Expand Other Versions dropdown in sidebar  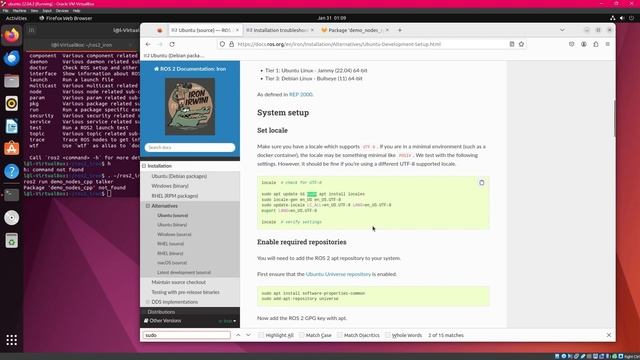tap(190, 321)
